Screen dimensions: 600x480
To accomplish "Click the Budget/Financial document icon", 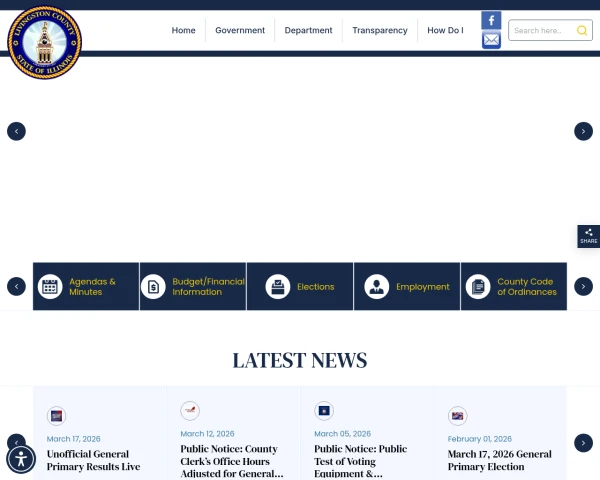I will pos(153,286).
